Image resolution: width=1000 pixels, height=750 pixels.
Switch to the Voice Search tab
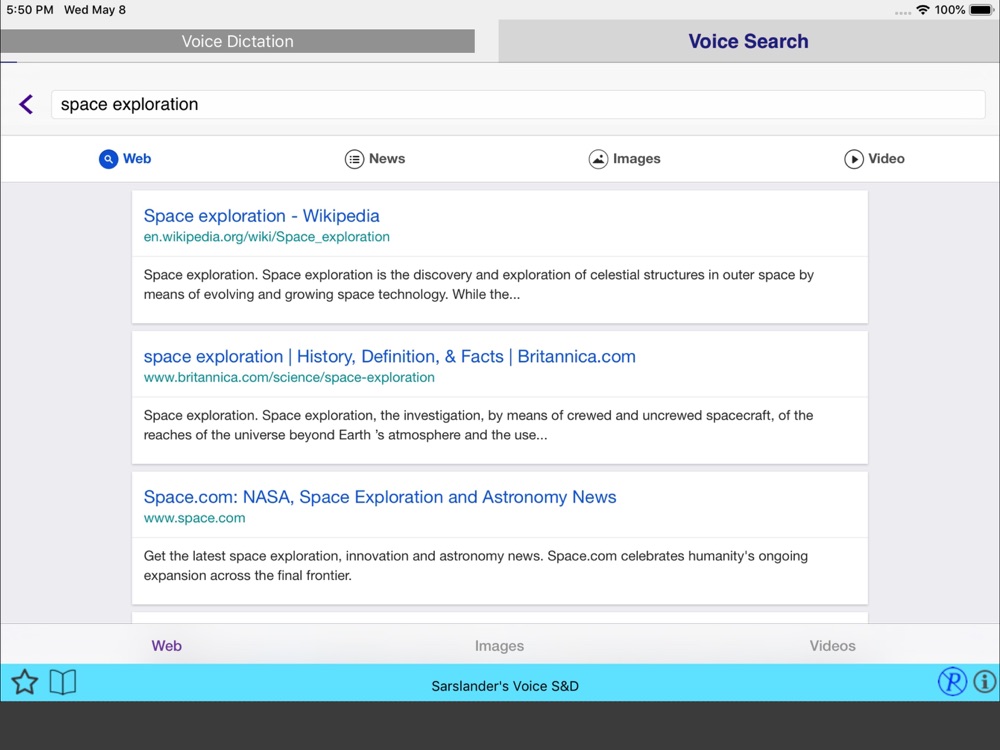pos(749,41)
